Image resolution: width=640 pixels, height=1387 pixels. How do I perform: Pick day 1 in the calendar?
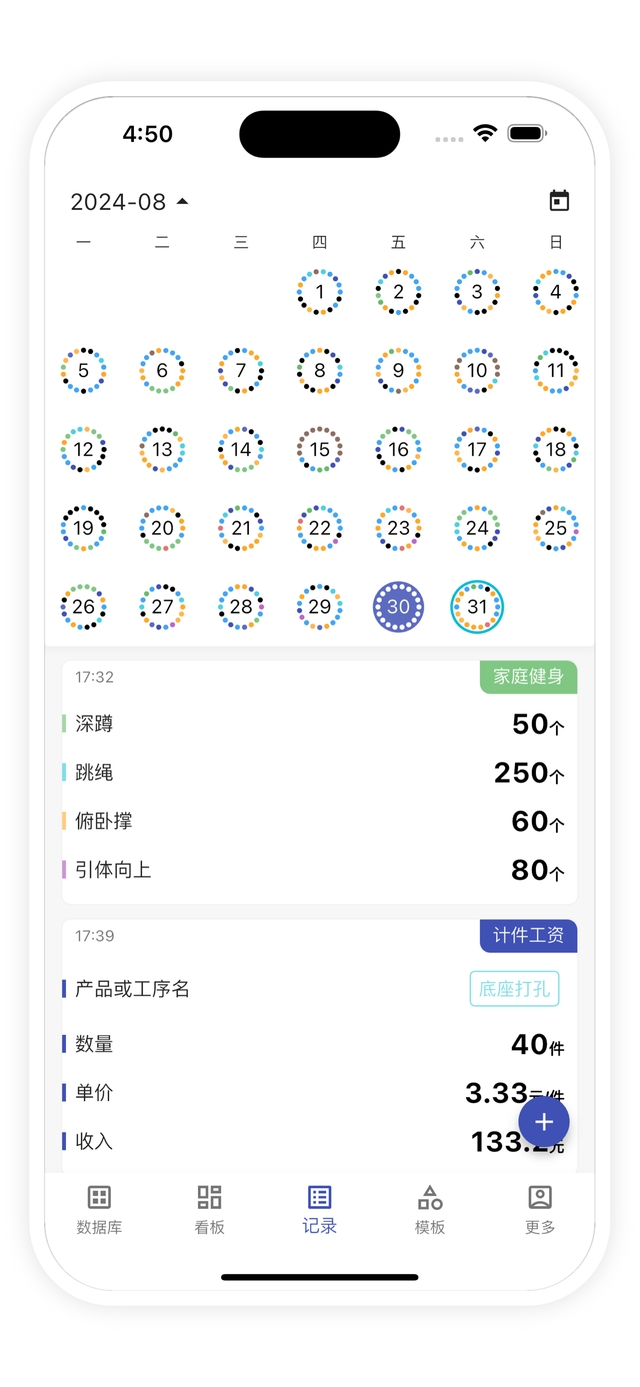[x=320, y=292]
